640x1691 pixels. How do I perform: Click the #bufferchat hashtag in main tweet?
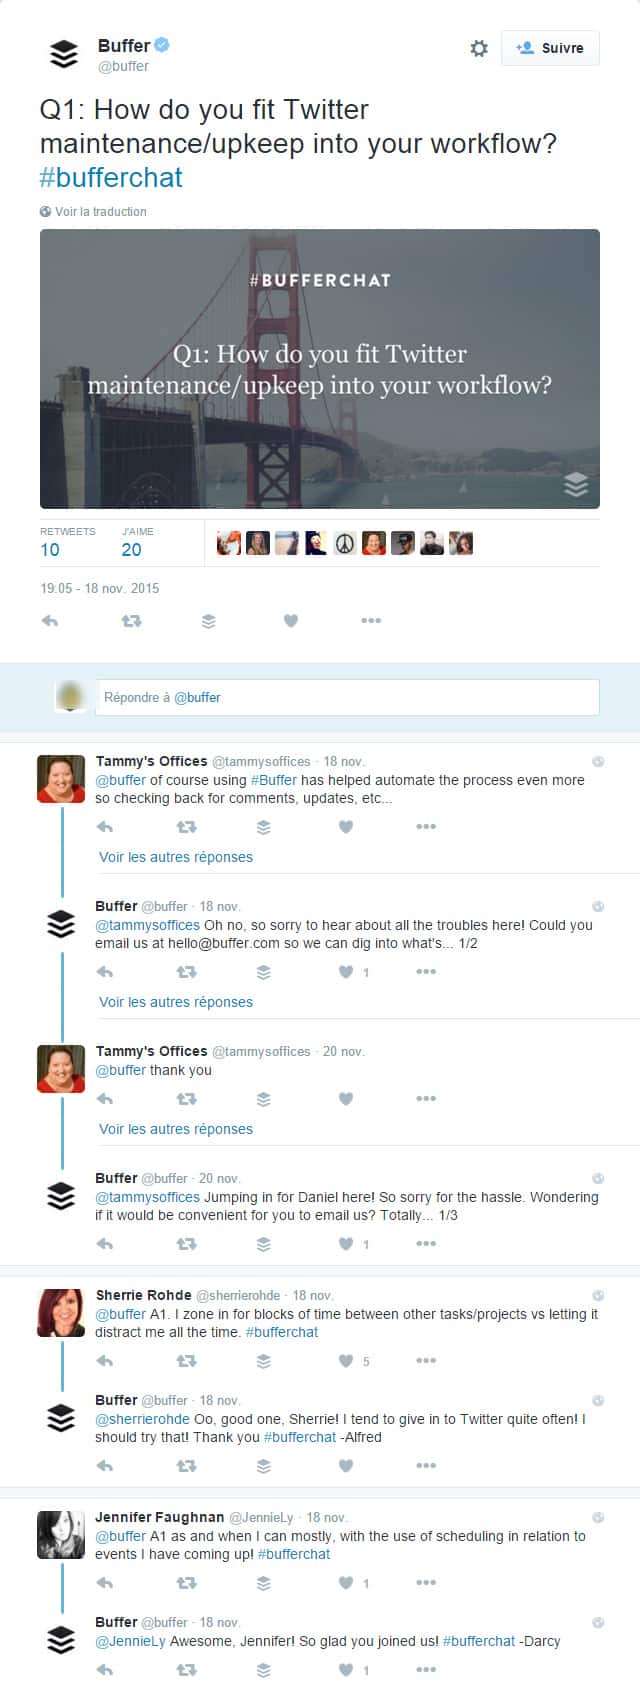[x=111, y=178]
